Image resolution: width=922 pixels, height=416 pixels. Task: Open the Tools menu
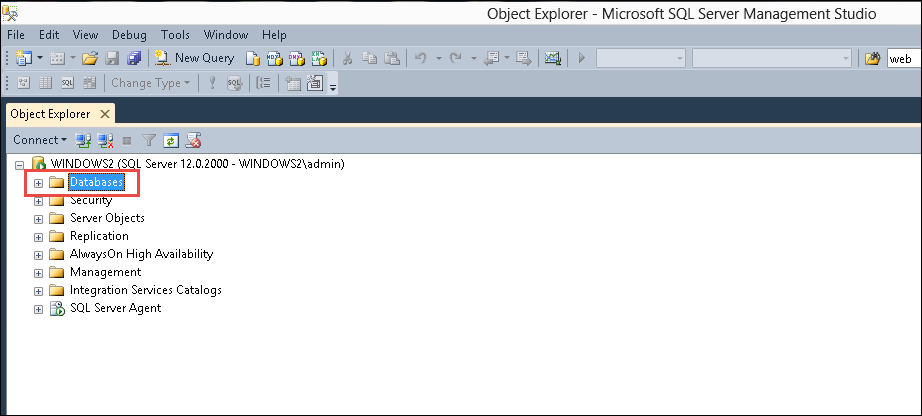pyautogui.click(x=175, y=35)
